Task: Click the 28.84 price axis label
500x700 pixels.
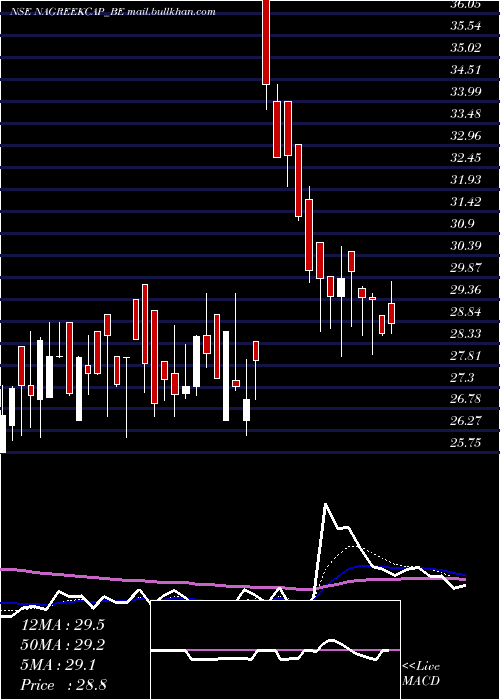Action: coord(466,312)
